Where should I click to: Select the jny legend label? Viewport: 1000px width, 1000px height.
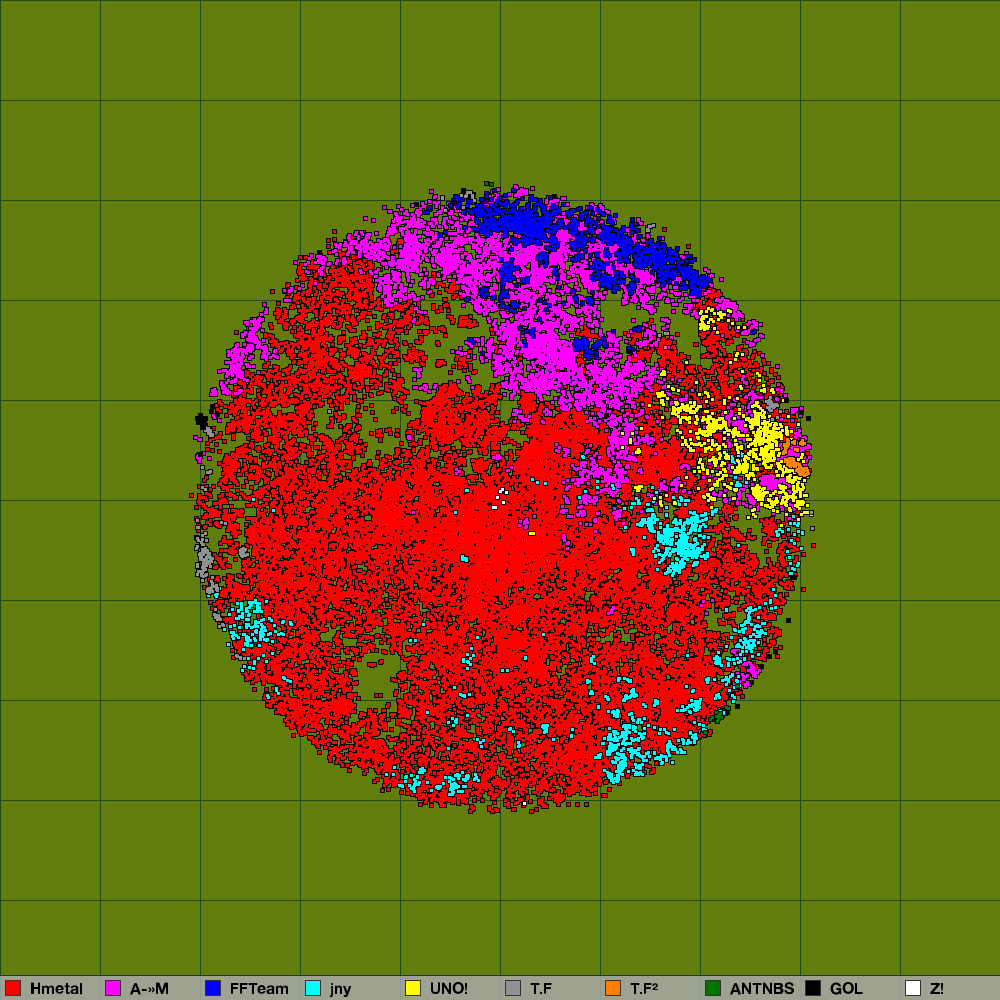(x=341, y=989)
